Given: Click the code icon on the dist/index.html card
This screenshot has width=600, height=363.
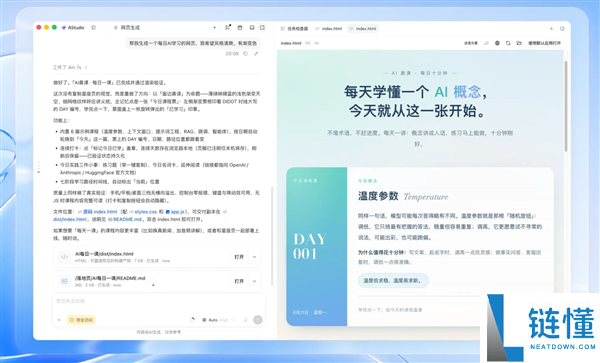Looking at the screenshot, I should point(64,257).
